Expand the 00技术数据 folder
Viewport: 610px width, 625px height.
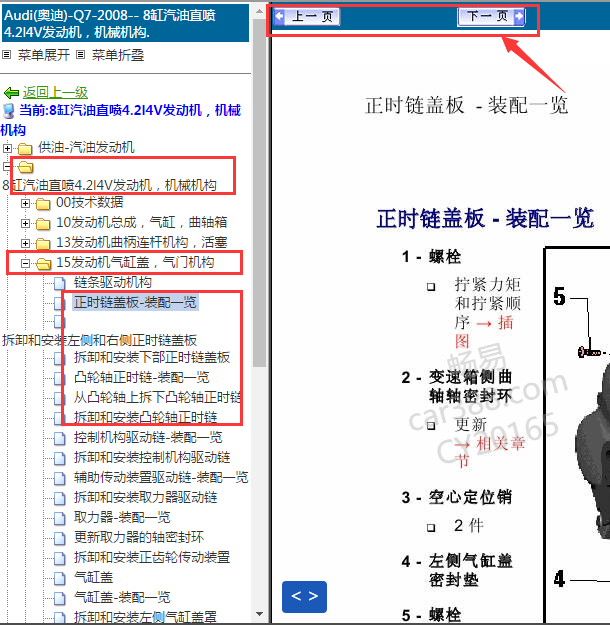(25, 203)
